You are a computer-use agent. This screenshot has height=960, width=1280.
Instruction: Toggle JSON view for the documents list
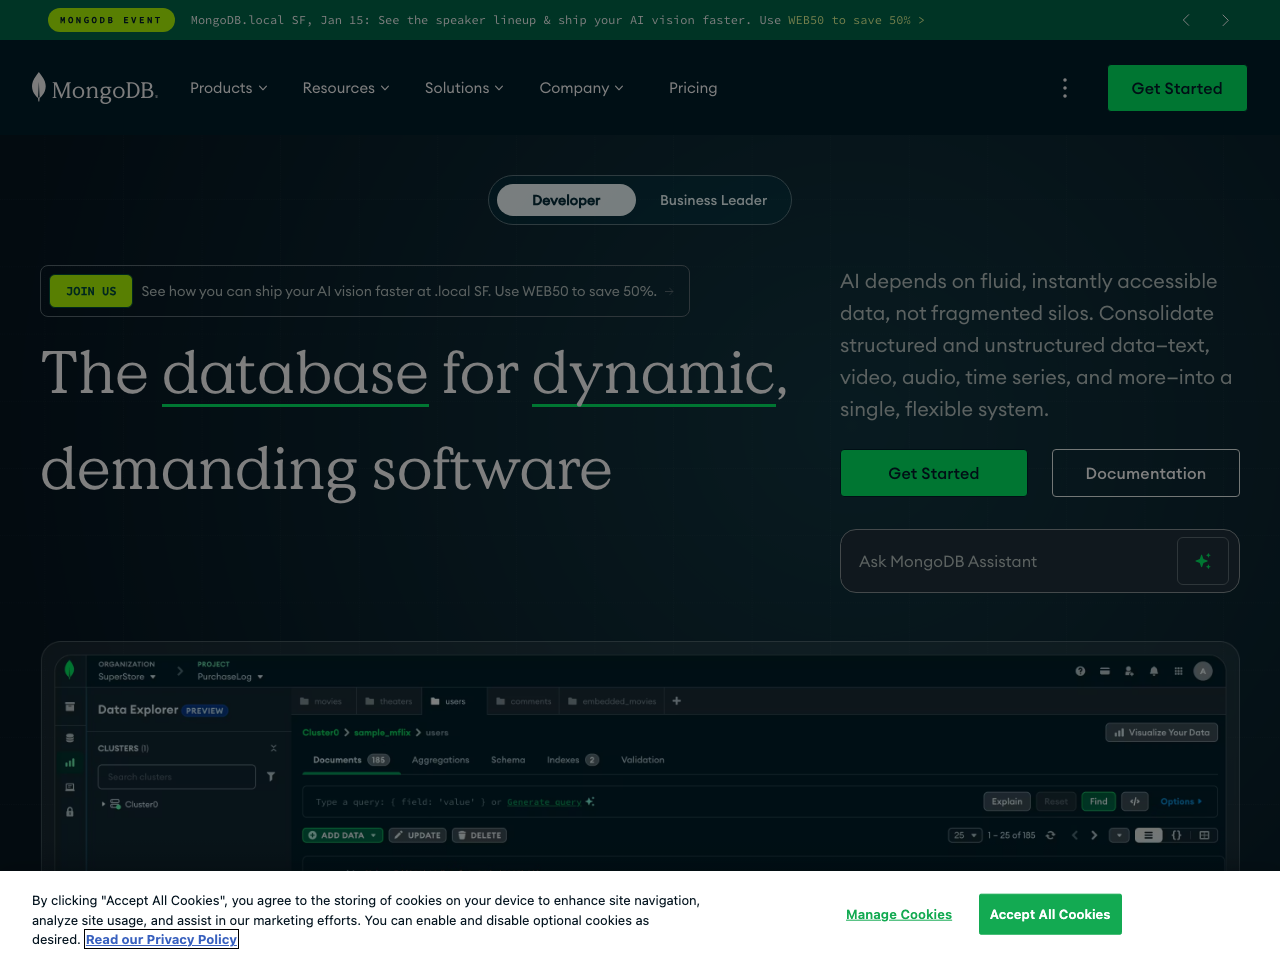click(1176, 835)
